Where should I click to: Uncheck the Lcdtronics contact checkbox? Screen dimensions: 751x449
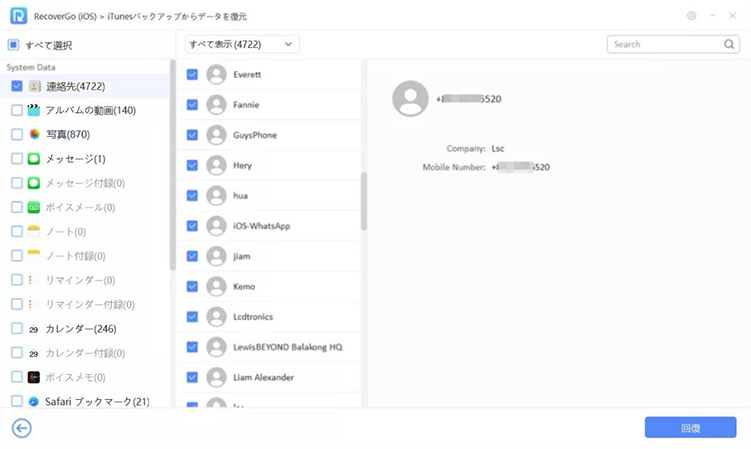coord(192,317)
